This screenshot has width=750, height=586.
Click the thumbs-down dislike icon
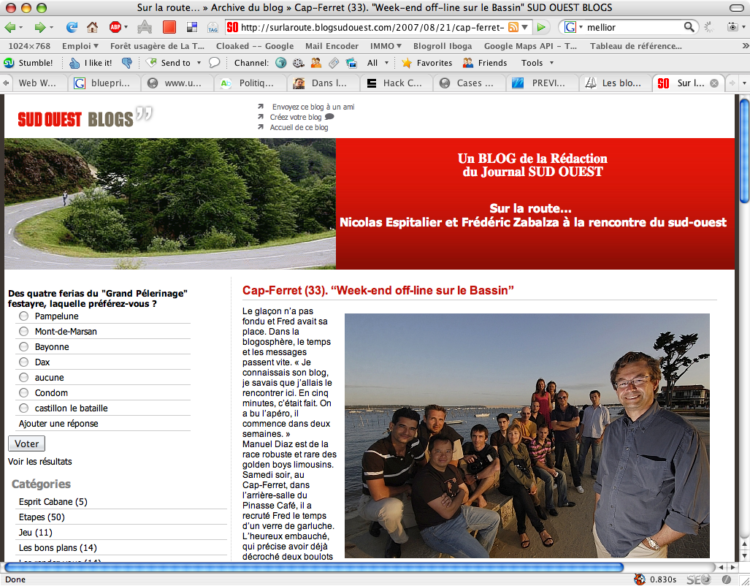[127, 63]
